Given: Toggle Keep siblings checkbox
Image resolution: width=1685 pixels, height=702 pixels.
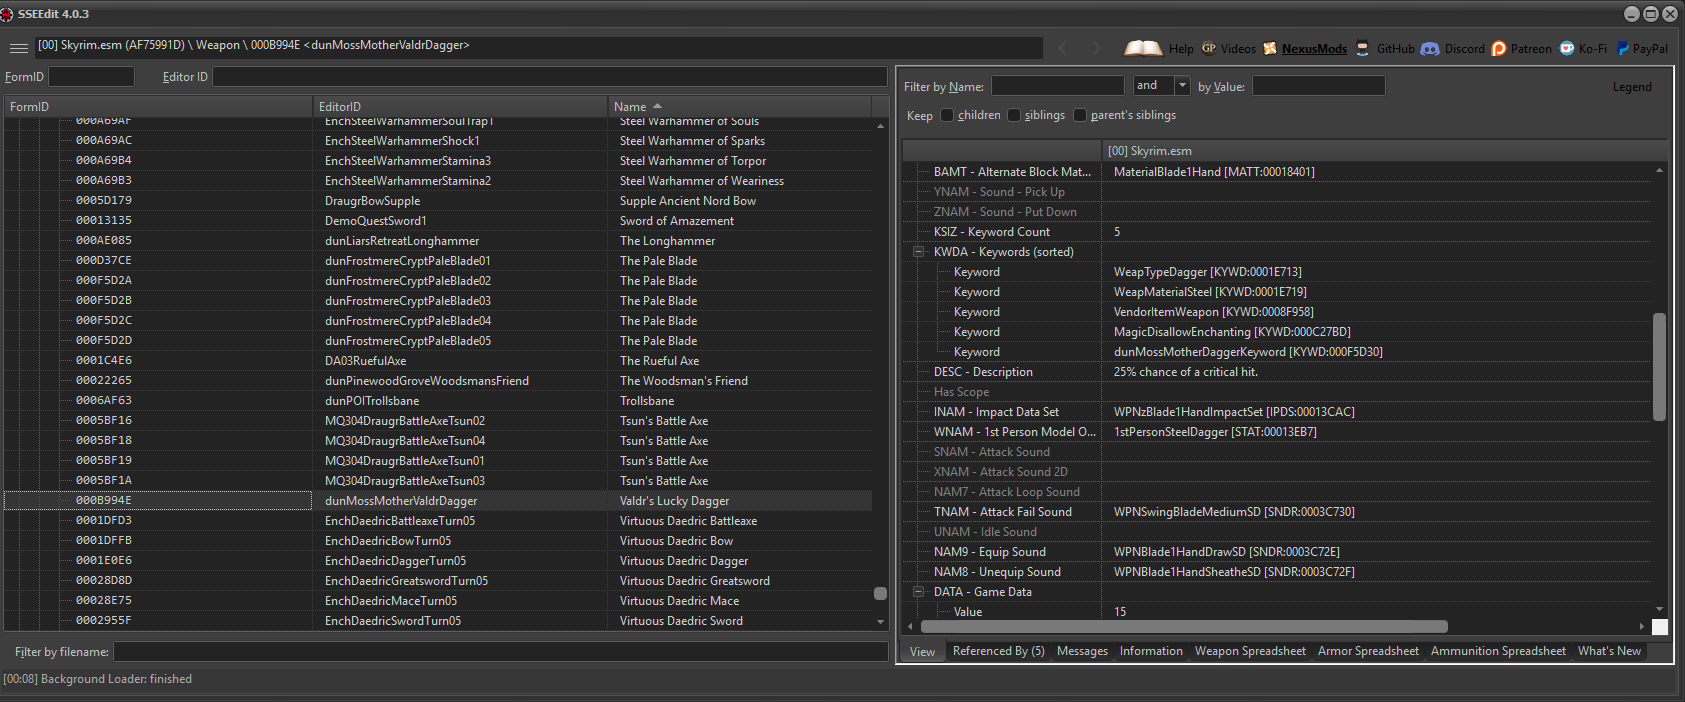Looking at the screenshot, I should coord(1014,115).
